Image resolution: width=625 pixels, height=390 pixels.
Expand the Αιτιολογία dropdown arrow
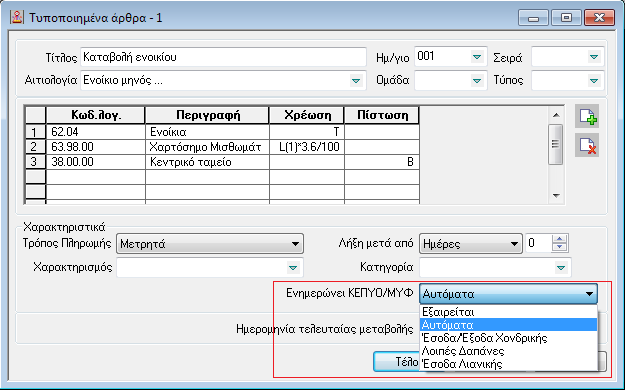(356, 81)
